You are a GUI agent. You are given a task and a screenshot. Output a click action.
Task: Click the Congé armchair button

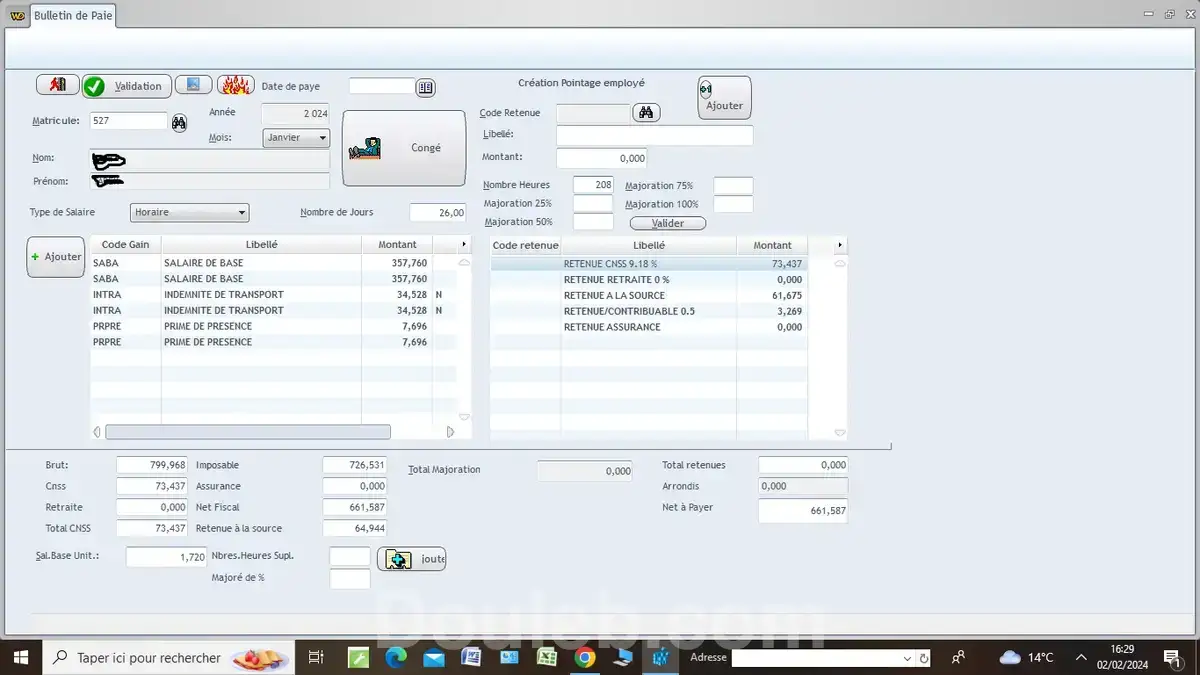click(404, 148)
